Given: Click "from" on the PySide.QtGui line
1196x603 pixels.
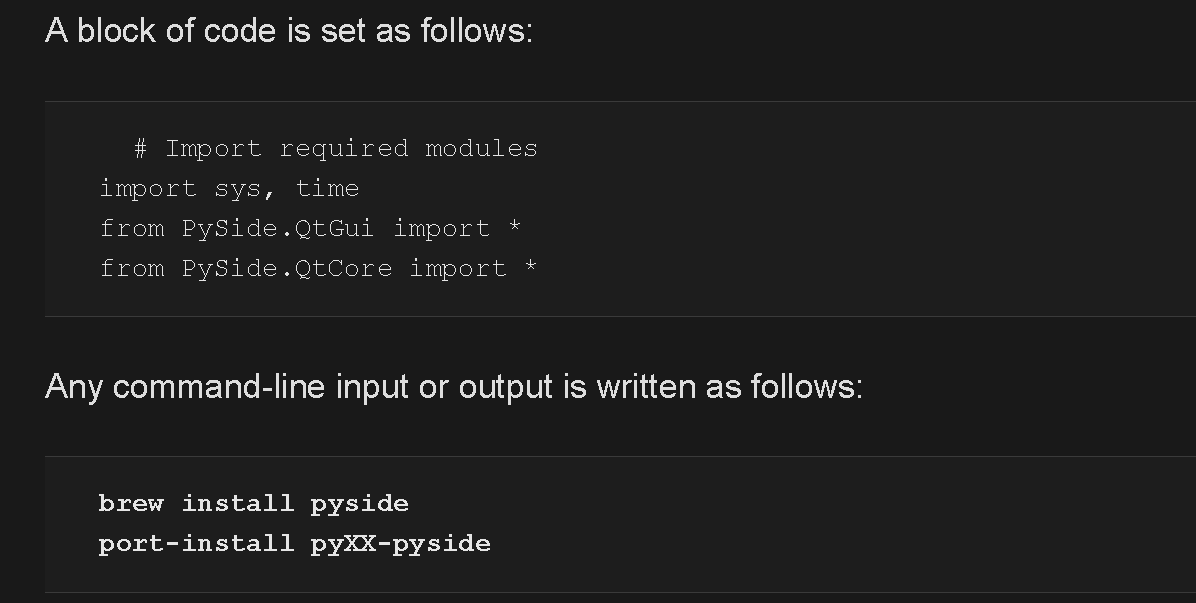Looking at the screenshot, I should coord(132,229).
